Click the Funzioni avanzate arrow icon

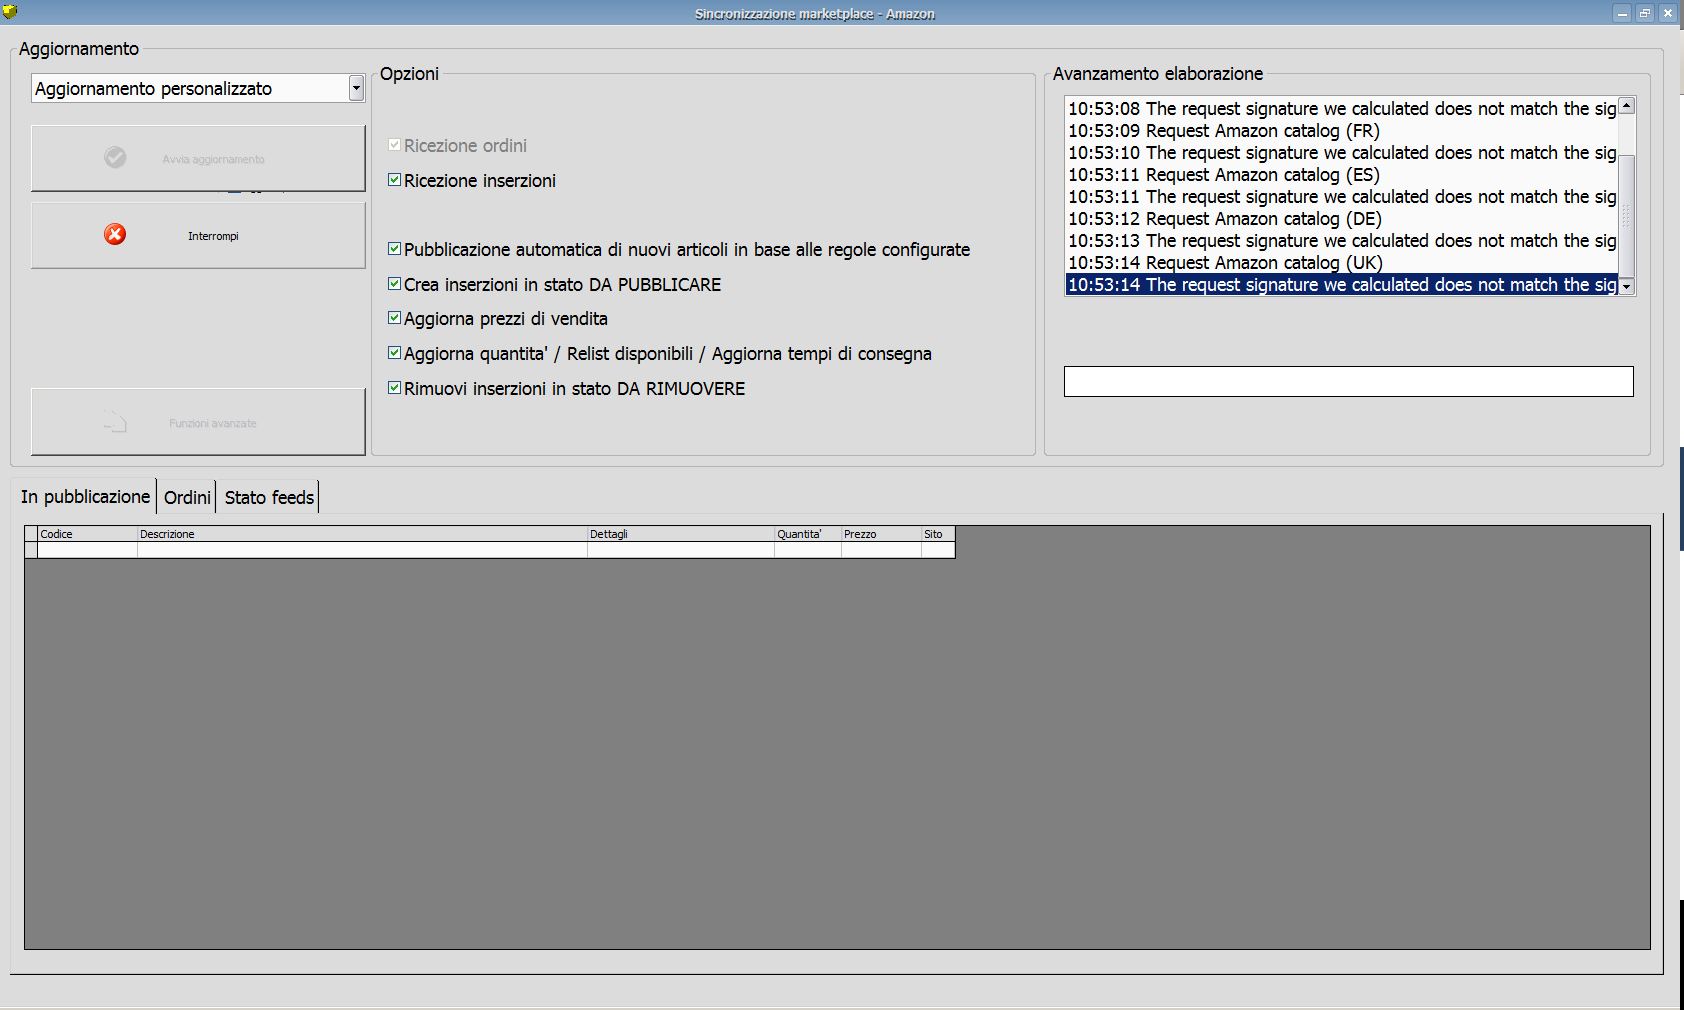click(115, 422)
